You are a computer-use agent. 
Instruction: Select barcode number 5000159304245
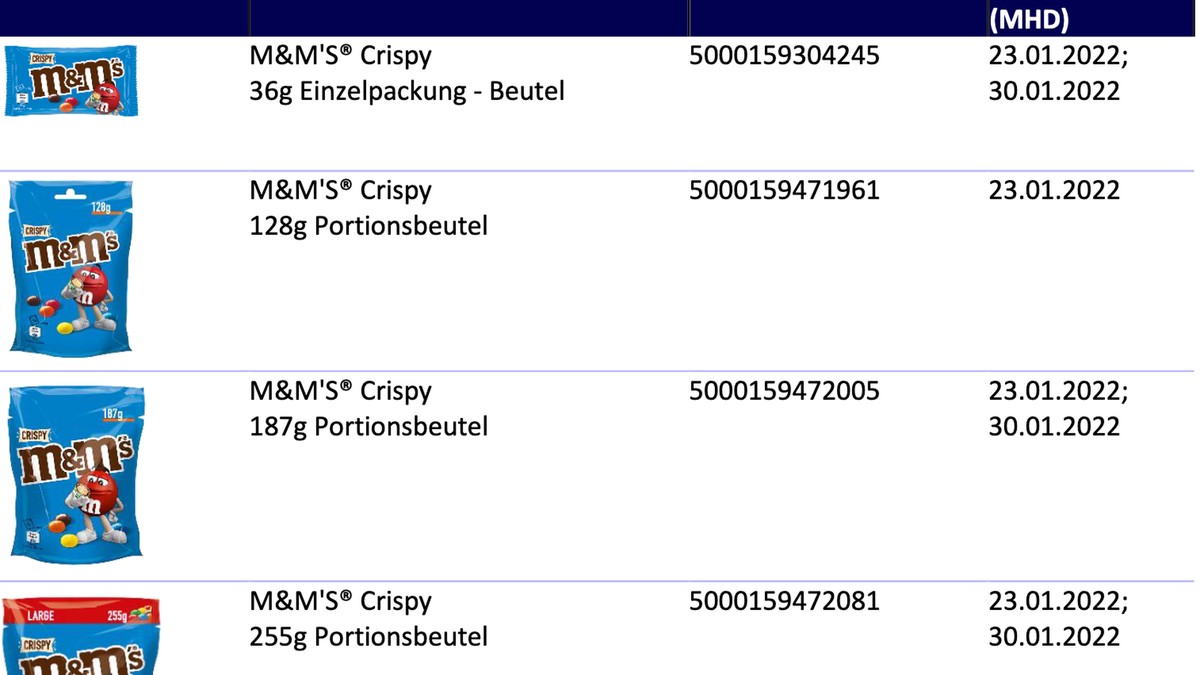(784, 55)
